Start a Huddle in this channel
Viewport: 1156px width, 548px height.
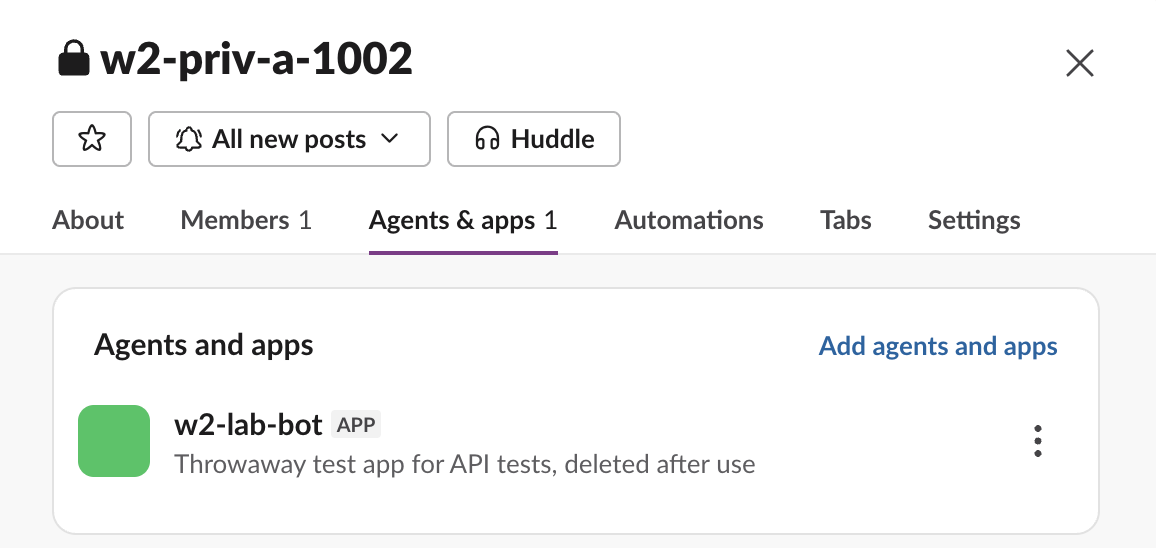534,139
